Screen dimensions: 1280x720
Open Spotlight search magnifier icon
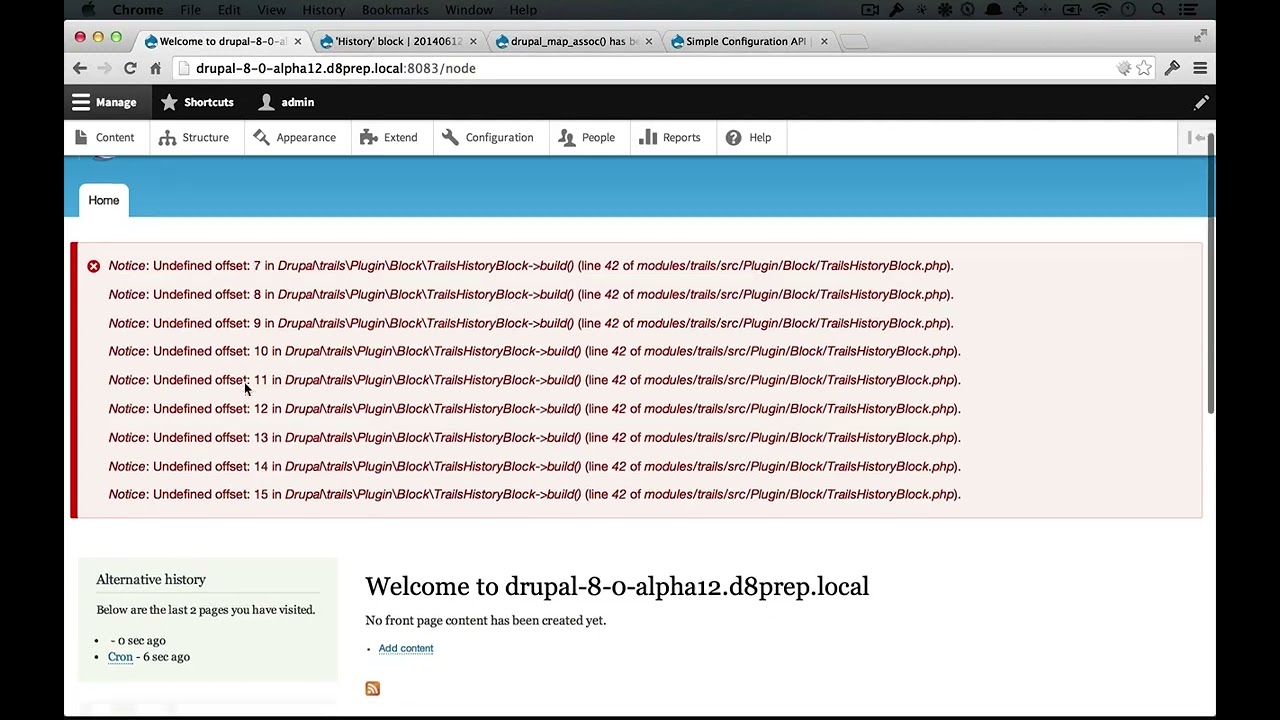(1158, 10)
